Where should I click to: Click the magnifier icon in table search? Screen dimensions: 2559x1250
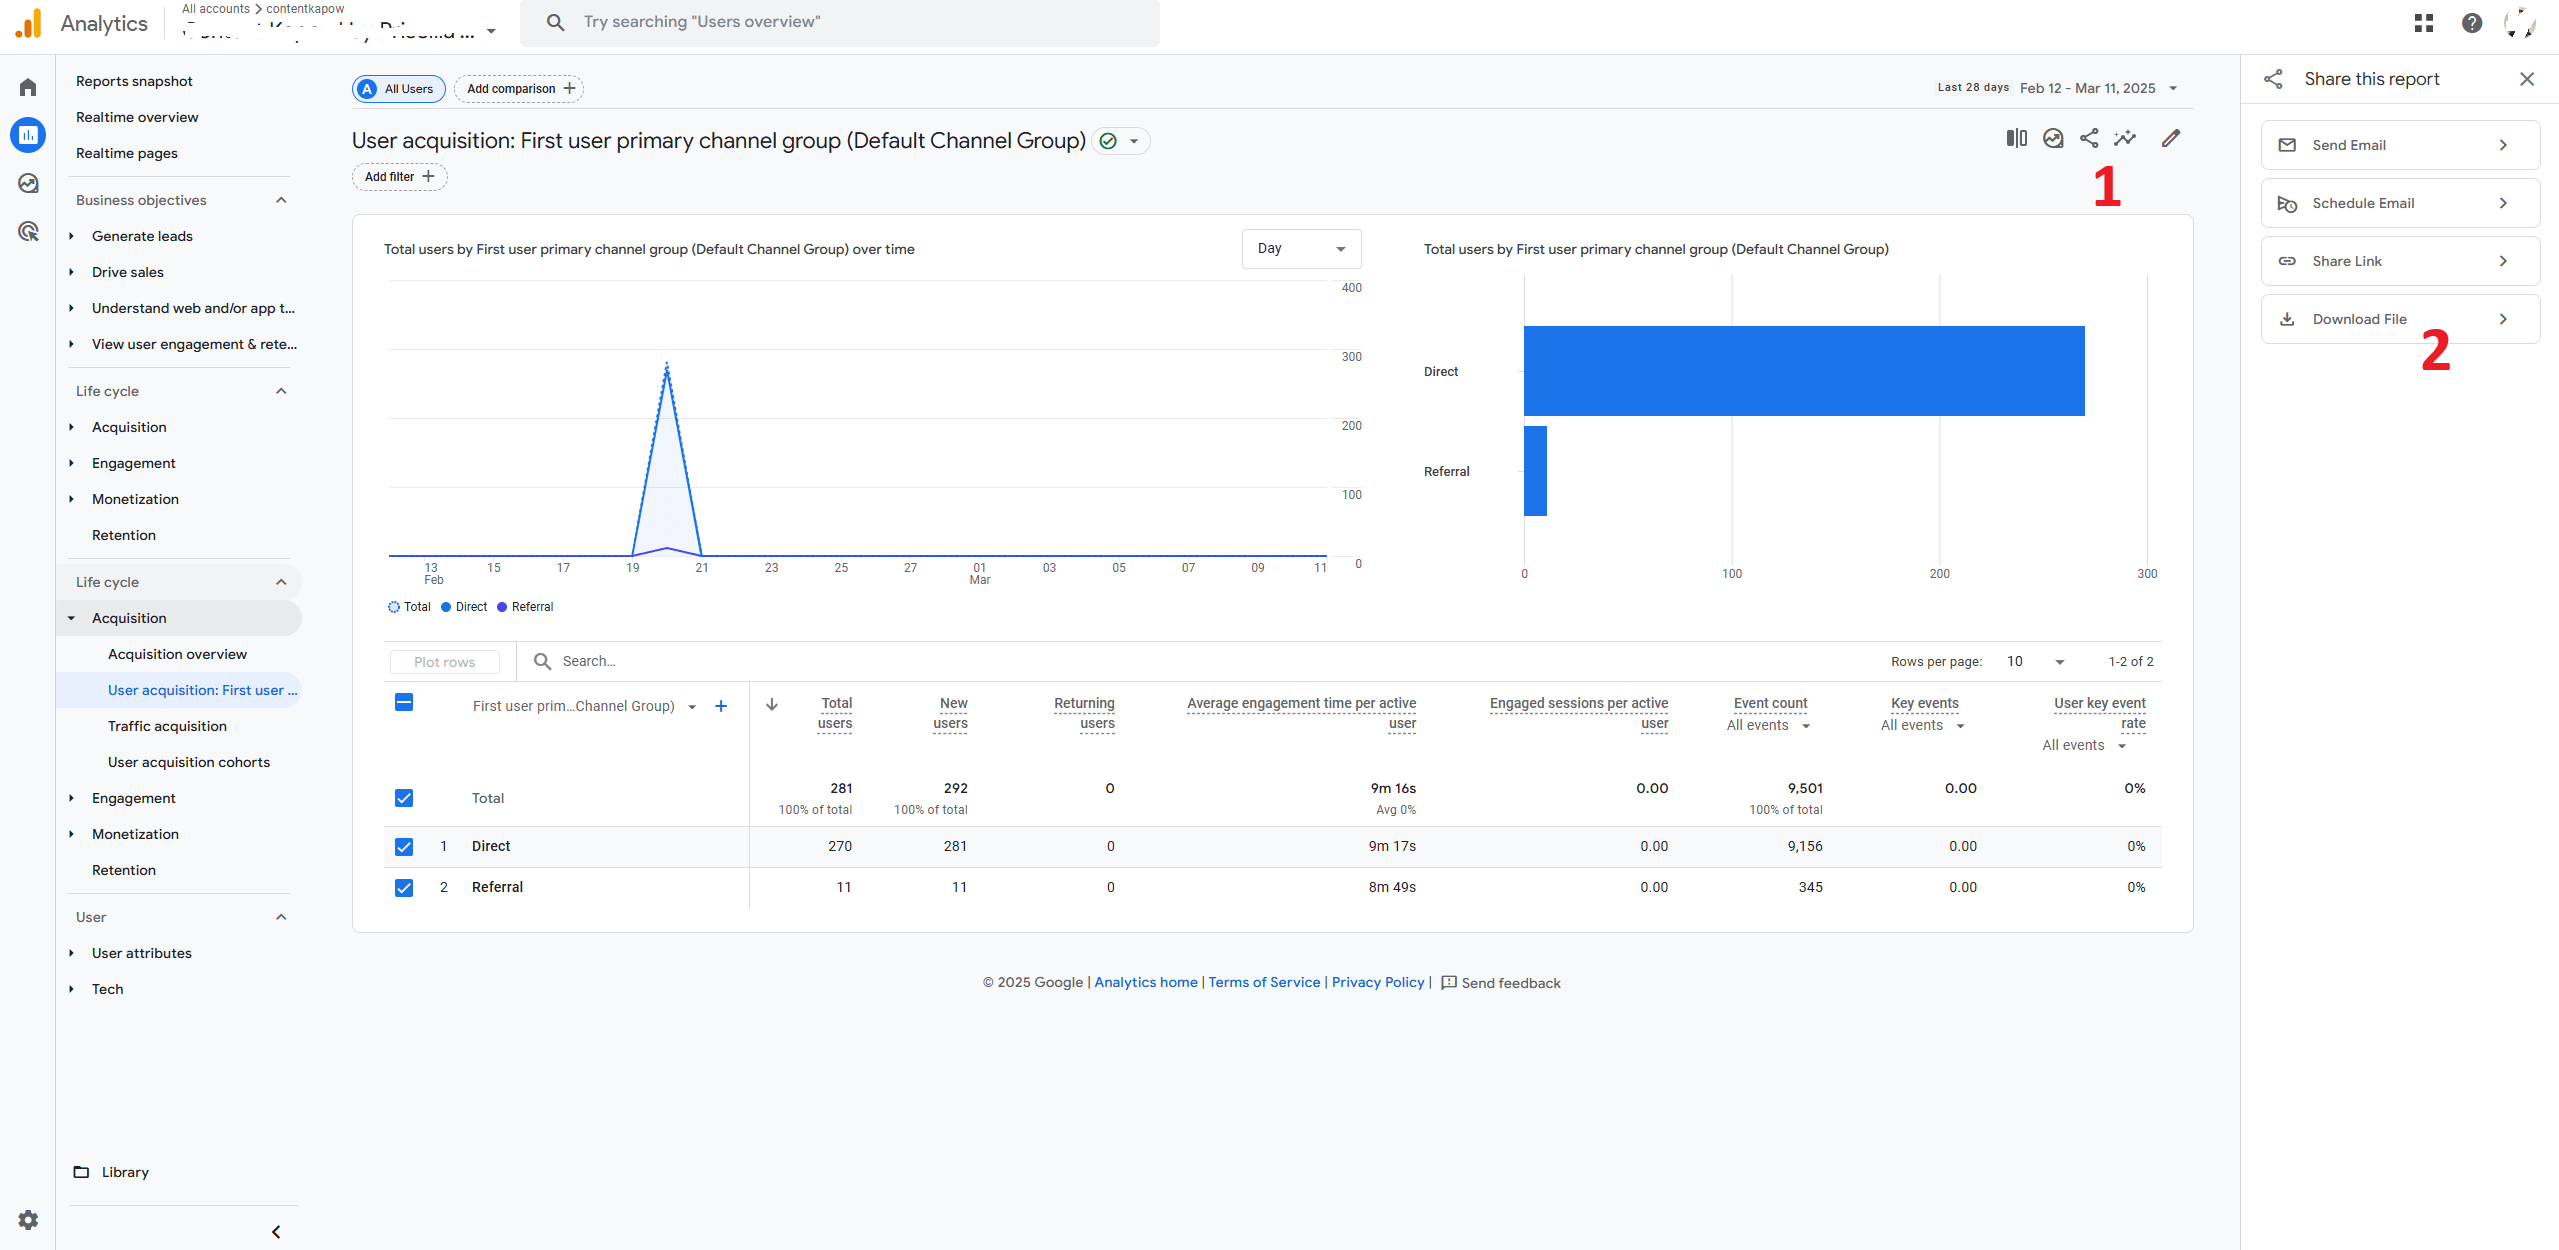point(542,661)
